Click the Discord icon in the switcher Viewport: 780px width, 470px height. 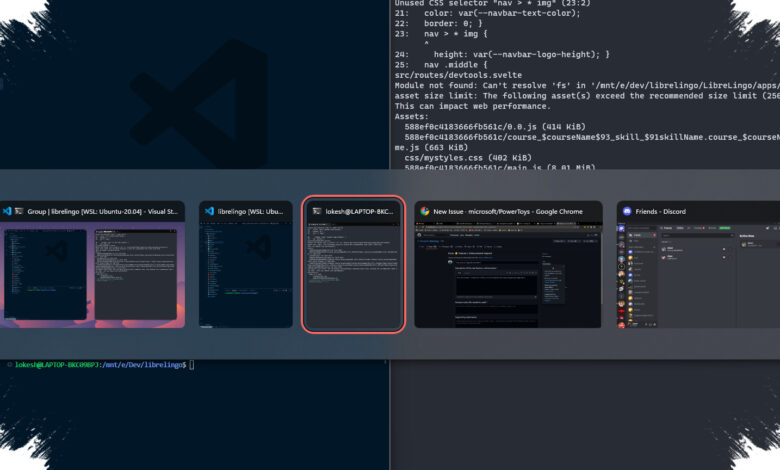coord(627,211)
